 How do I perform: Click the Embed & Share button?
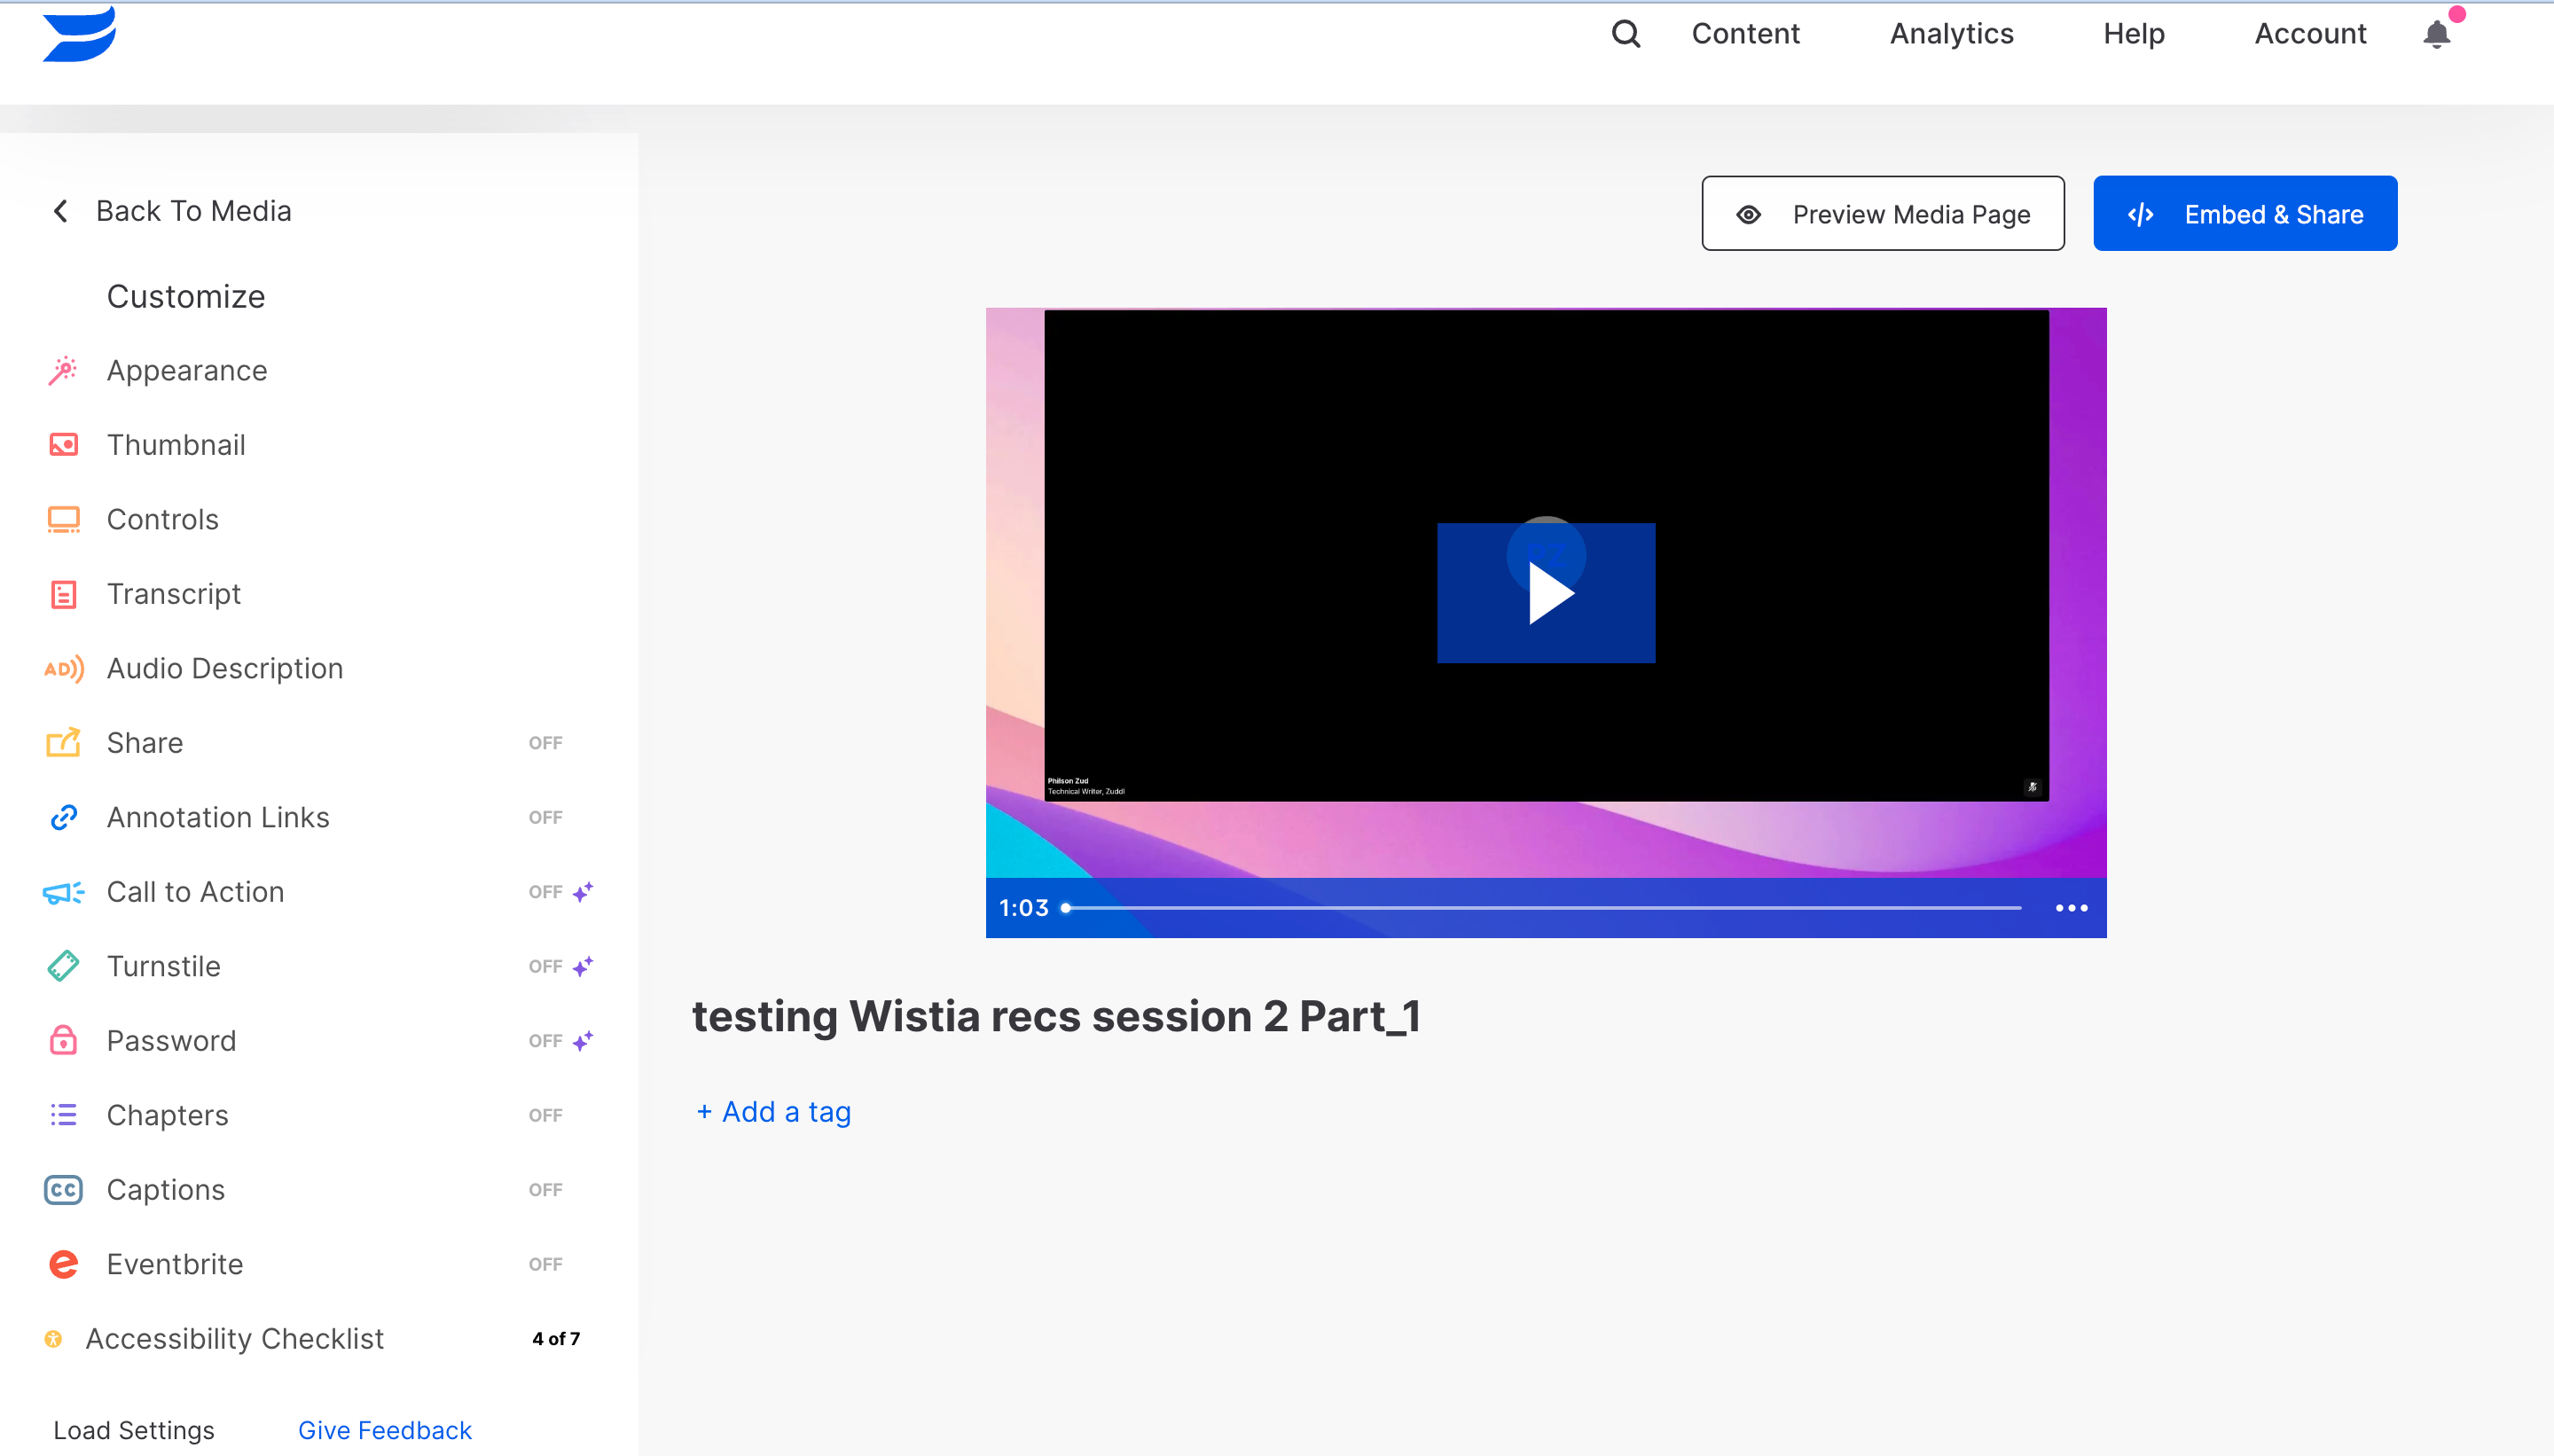pos(2245,212)
